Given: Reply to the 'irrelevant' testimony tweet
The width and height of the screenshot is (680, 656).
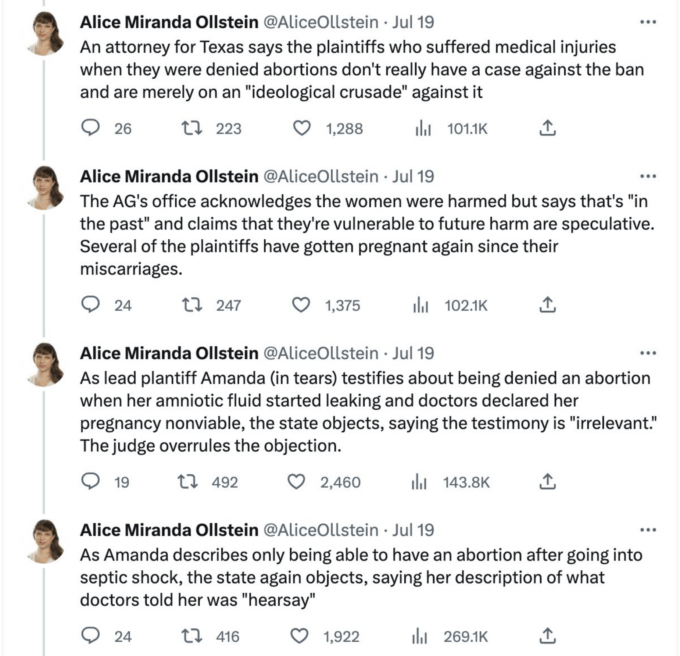Looking at the screenshot, I should tap(91, 481).
